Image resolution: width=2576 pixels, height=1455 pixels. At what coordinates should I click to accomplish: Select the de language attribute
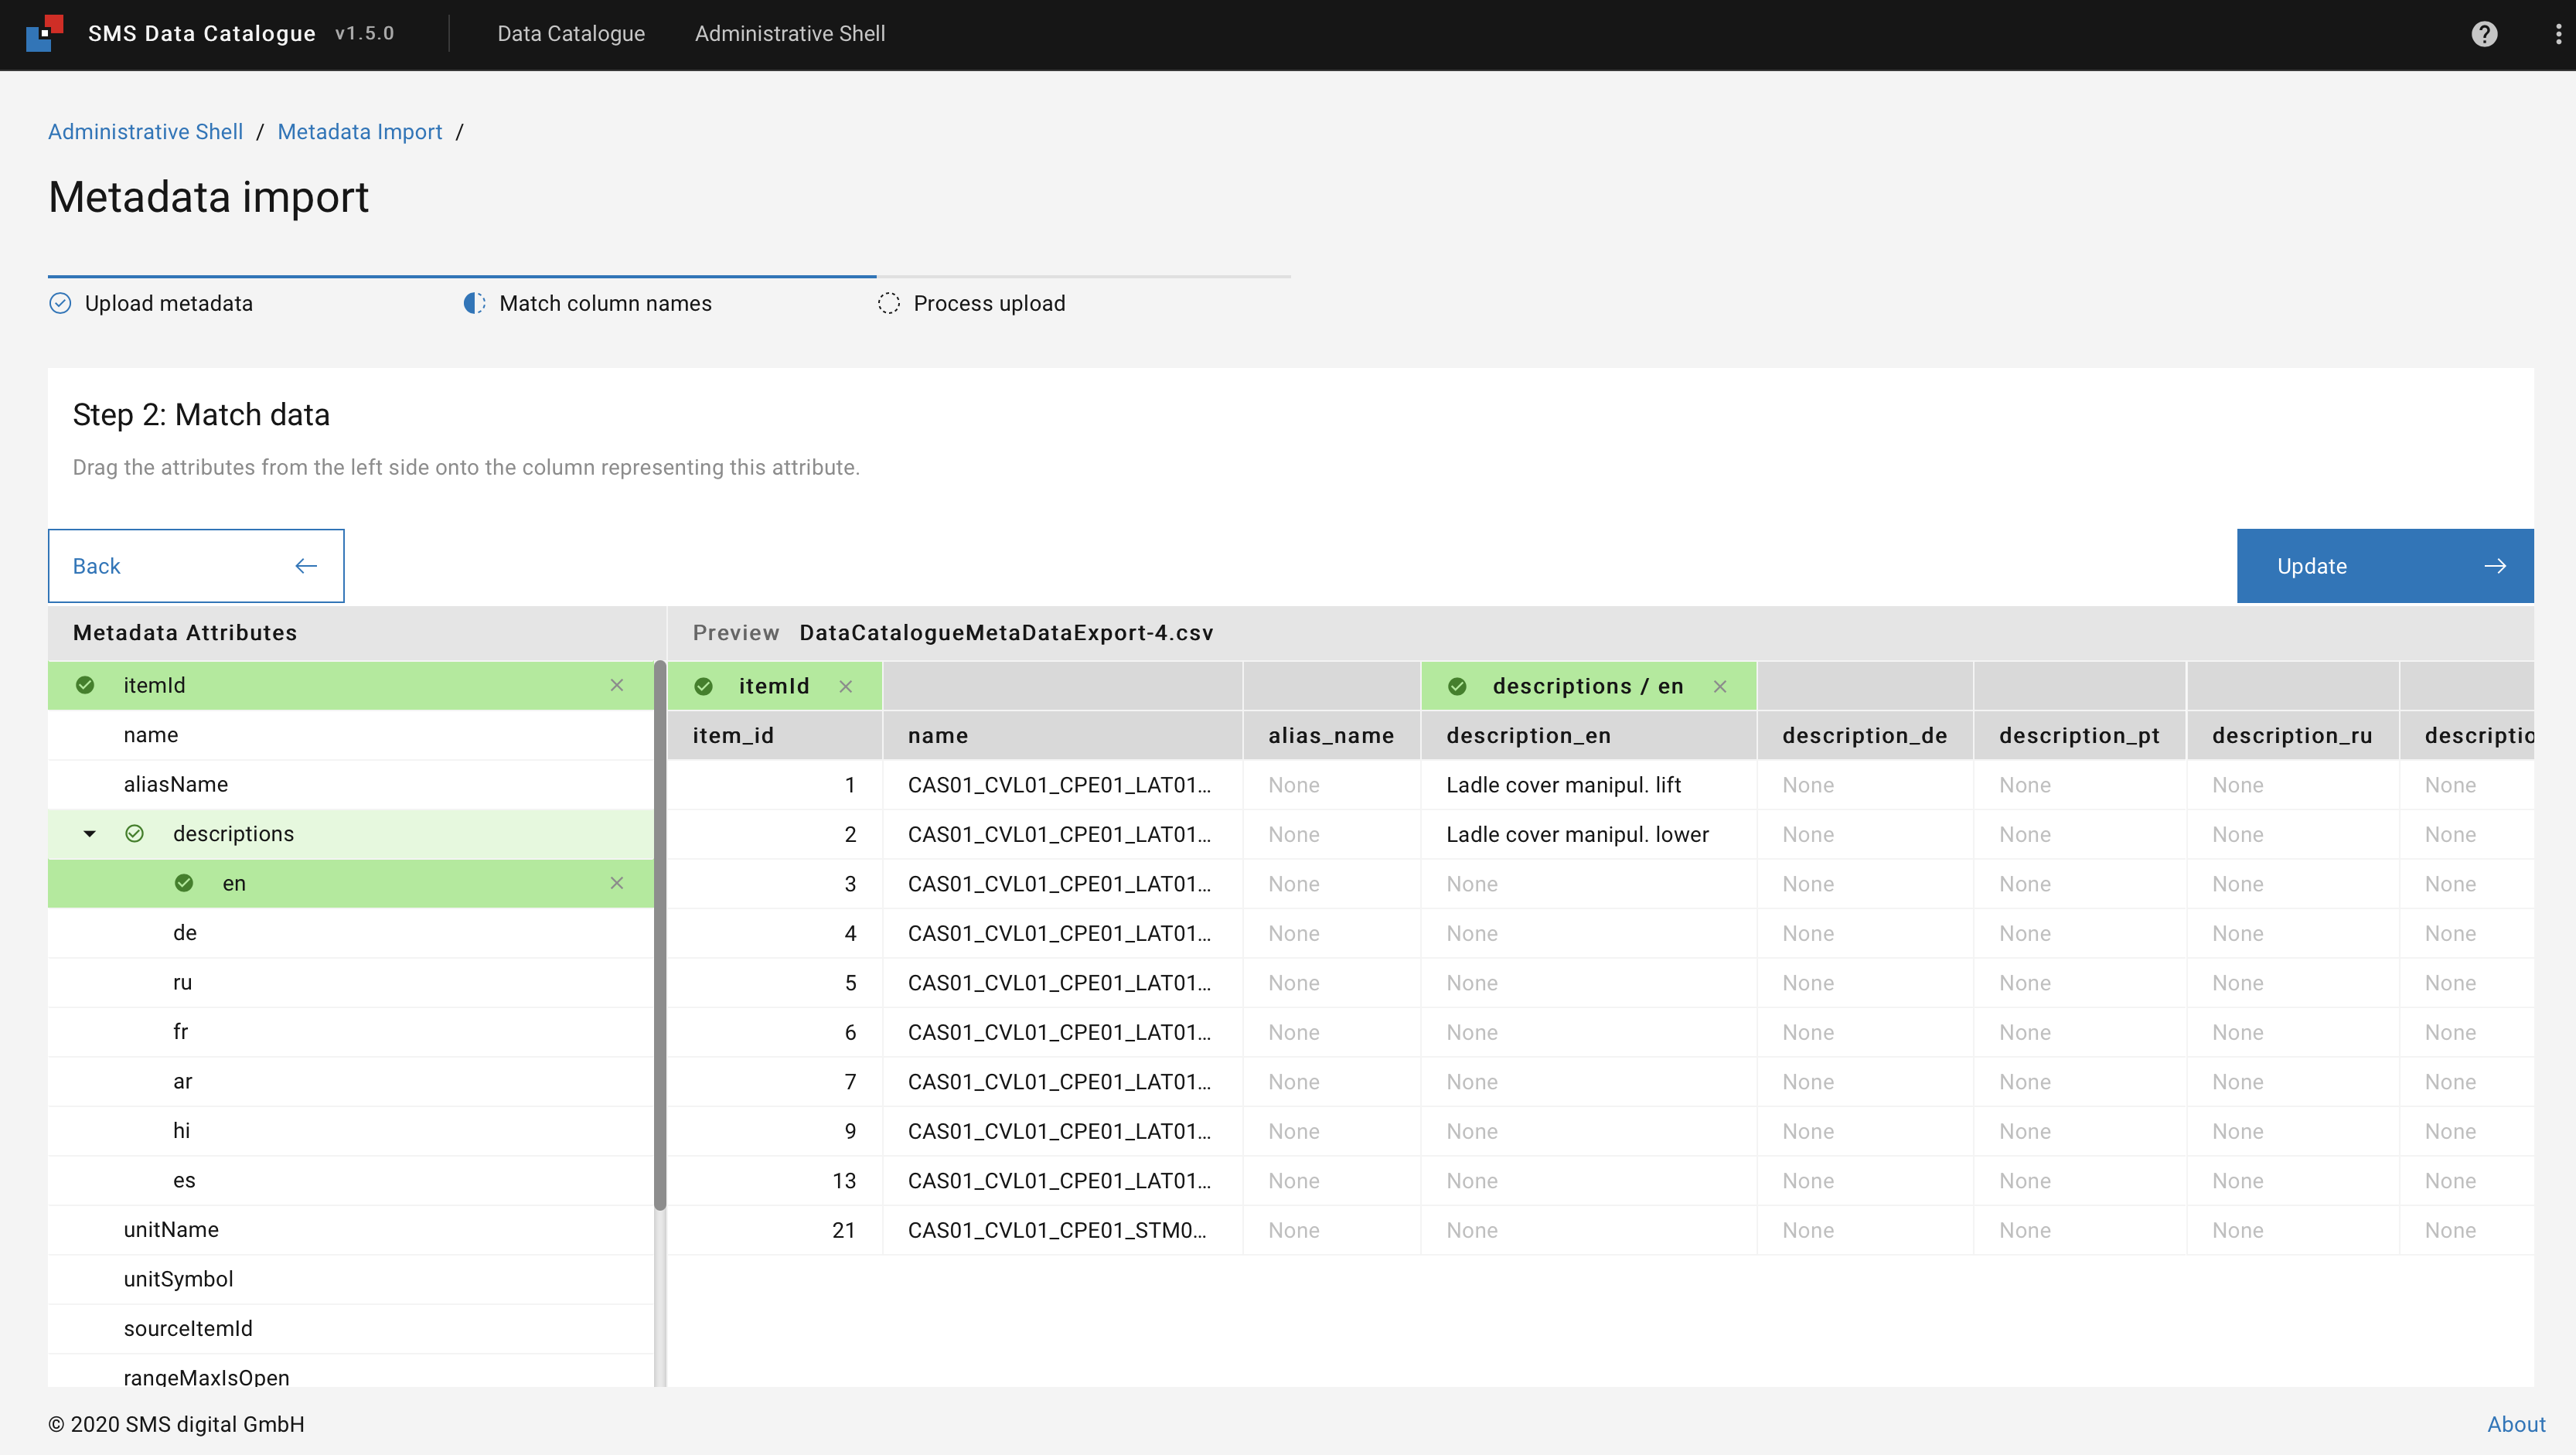coord(185,933)
